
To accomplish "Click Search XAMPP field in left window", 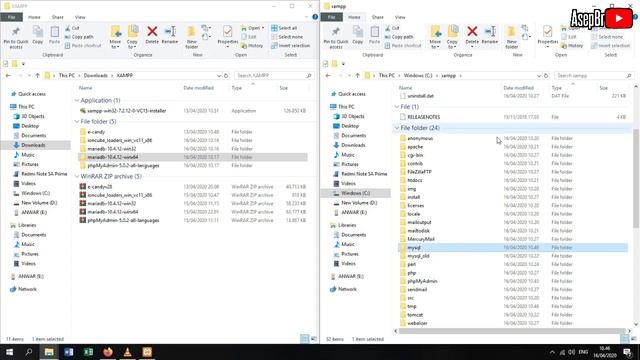I will 274,76.
